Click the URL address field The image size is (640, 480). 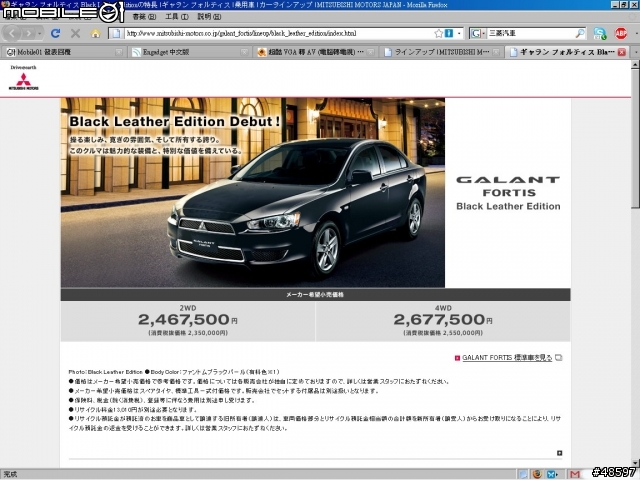click(278, 33)
